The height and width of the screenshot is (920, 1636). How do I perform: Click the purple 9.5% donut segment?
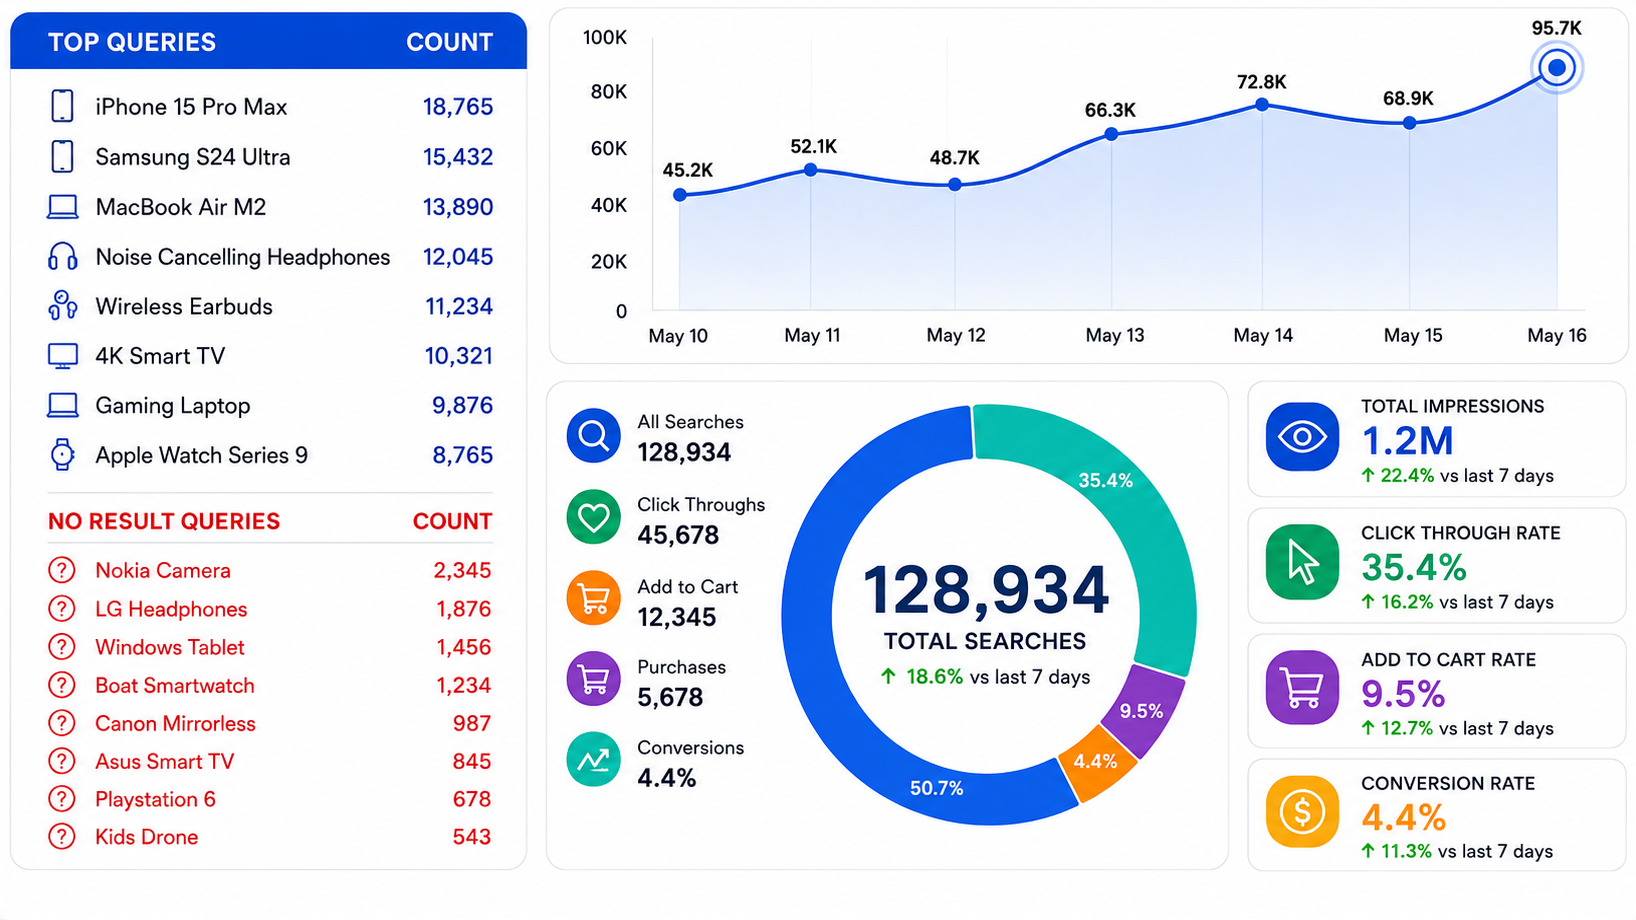(x=1145, y=712)
